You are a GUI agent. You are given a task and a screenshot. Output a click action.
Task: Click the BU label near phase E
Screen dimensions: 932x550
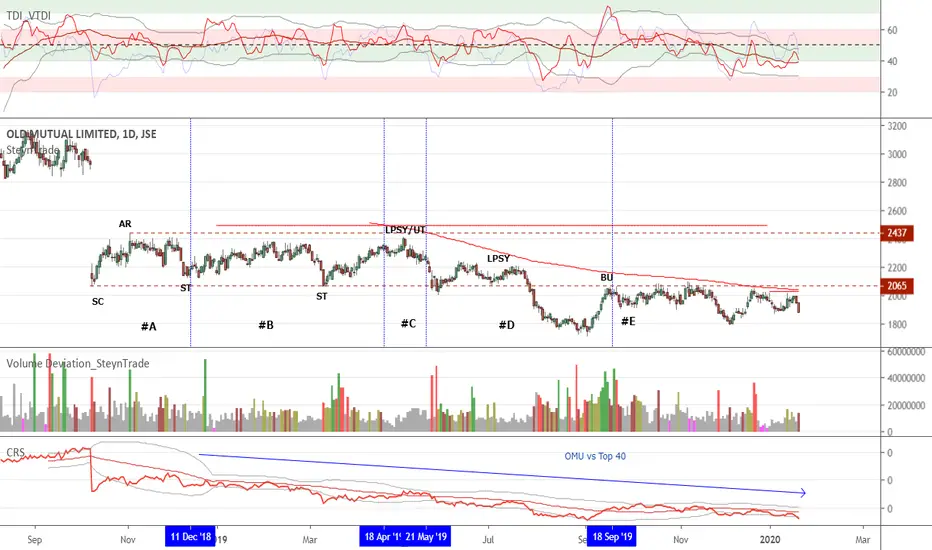pos(606,277)
